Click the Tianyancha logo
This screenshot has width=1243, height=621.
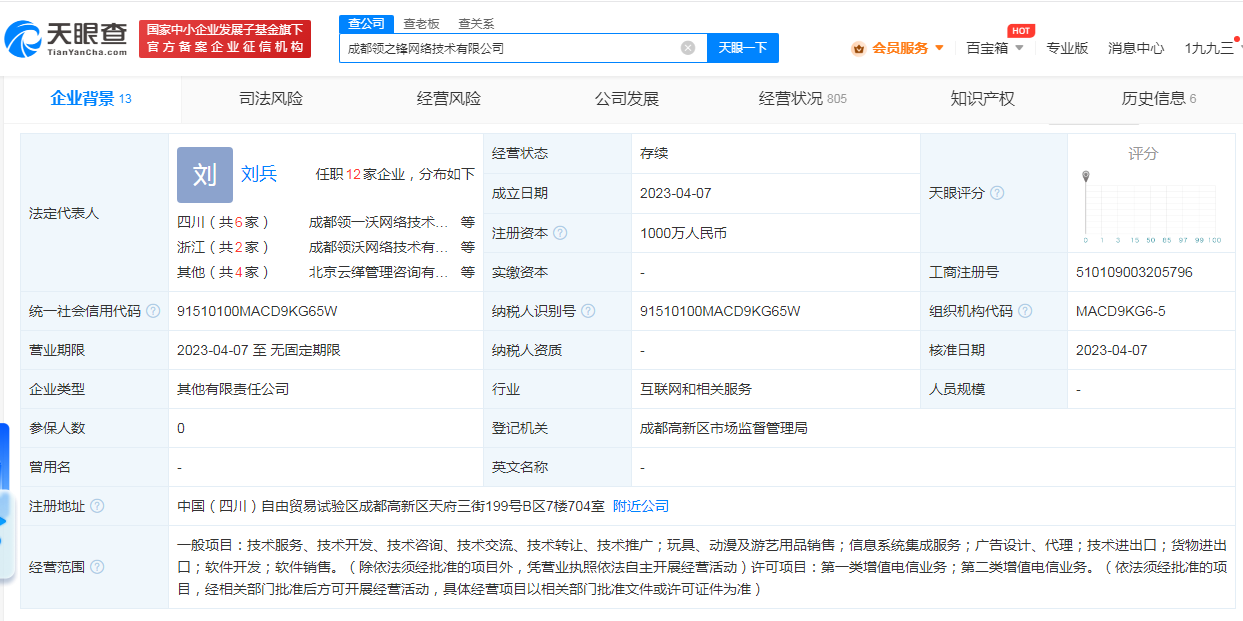click(x=66, y=39)
